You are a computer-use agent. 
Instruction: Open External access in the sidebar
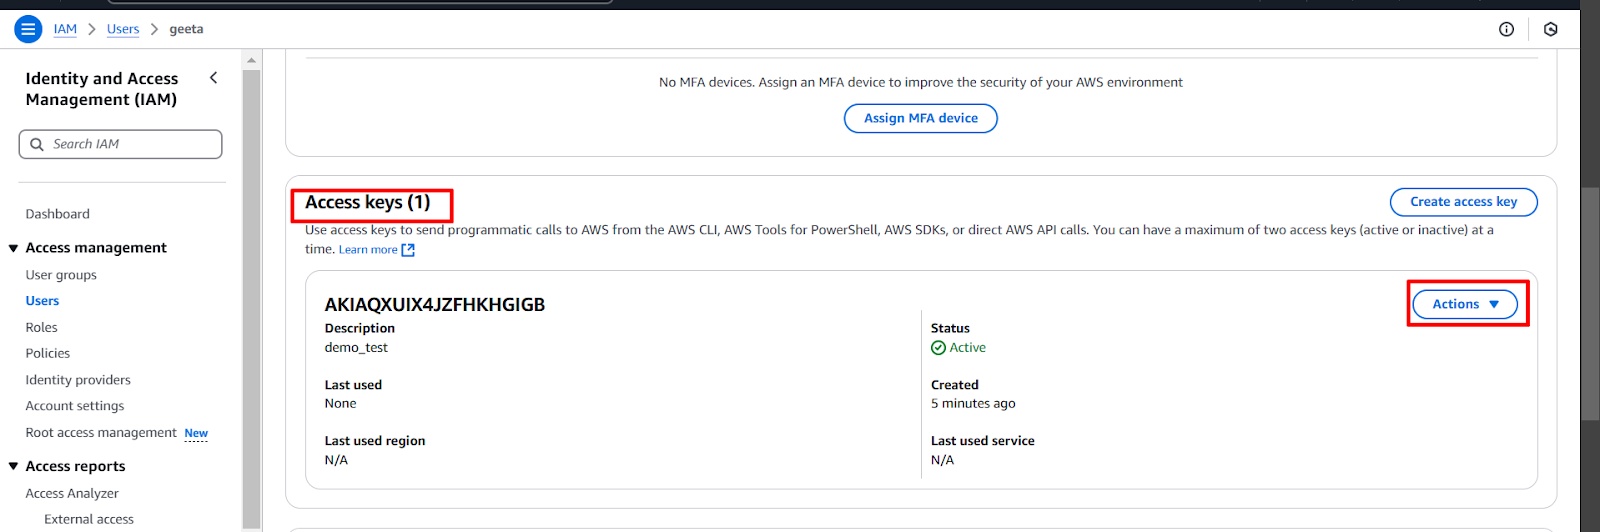(x=89, y=519)
